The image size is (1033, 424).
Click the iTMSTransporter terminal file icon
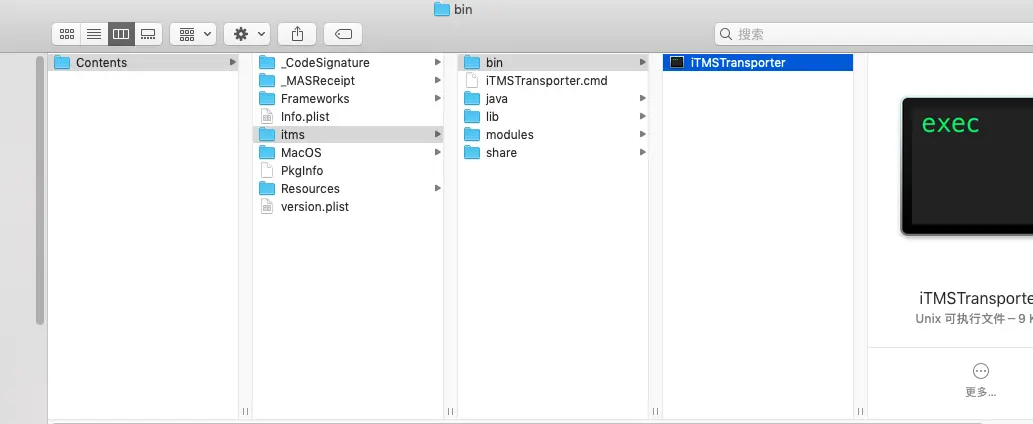[677, 63]
